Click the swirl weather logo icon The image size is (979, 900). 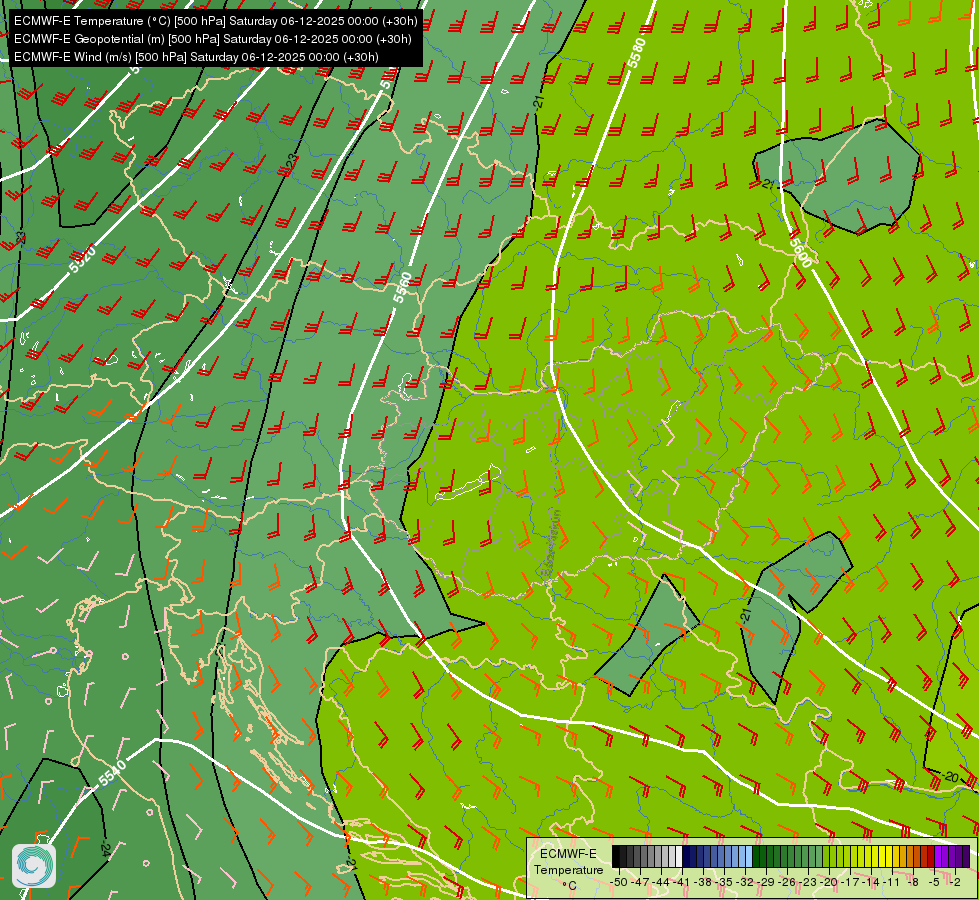point(34,866)
